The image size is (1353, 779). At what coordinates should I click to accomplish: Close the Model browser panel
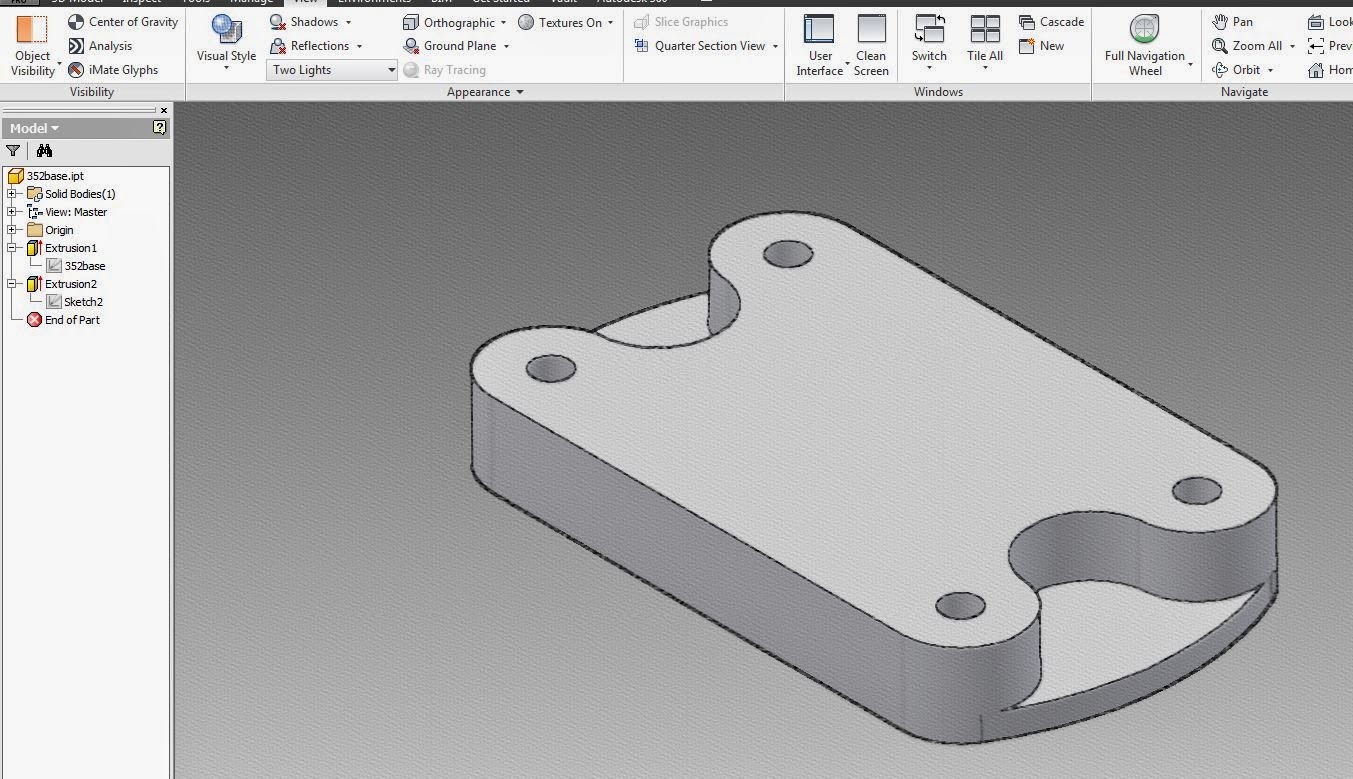click(164, 110)
